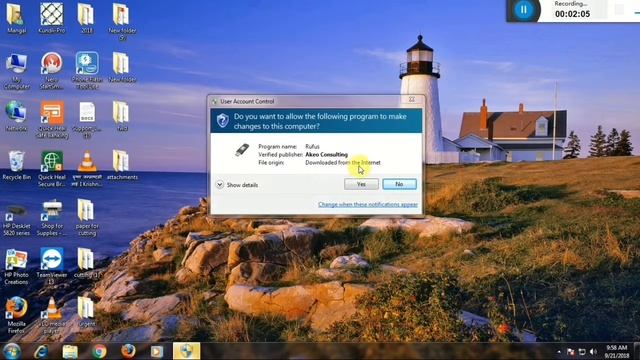640x360 pixels.
Task: Select the Mangal folder icon
Action: tap(16, 18)
